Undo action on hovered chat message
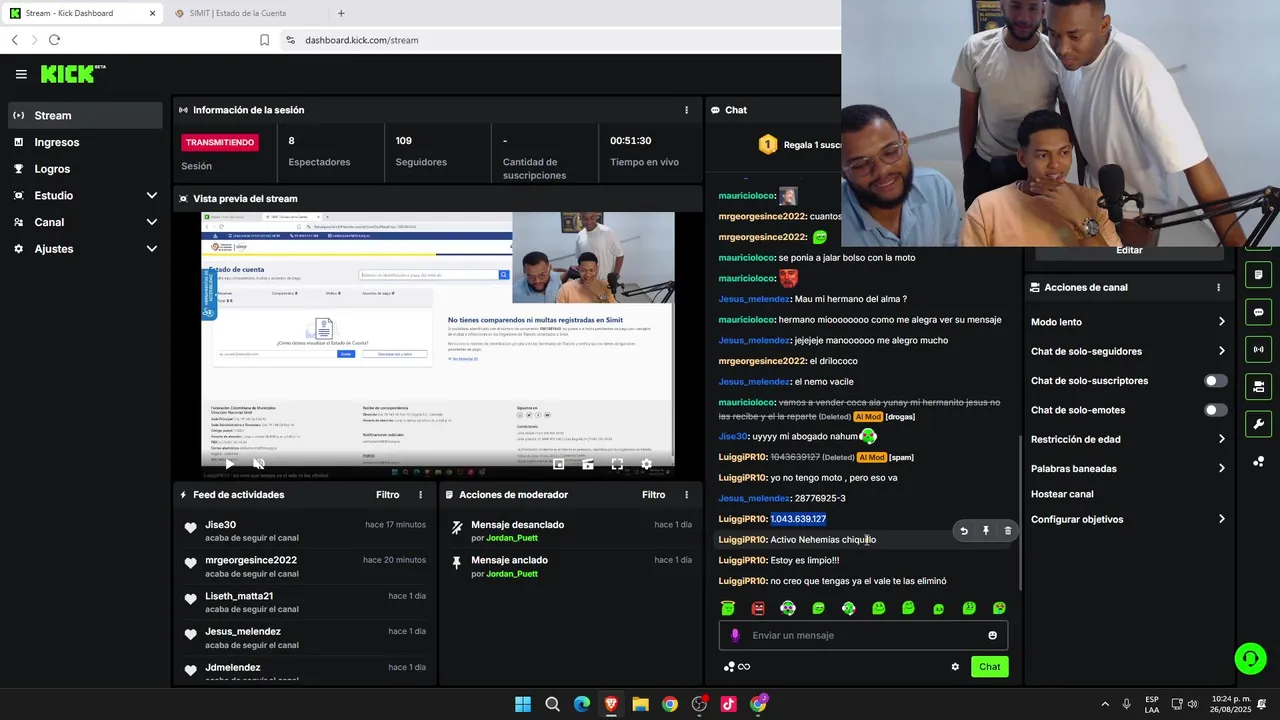The width and height of the screenshot is (1280, 720). pyautogui.click(x=964, y=531)
